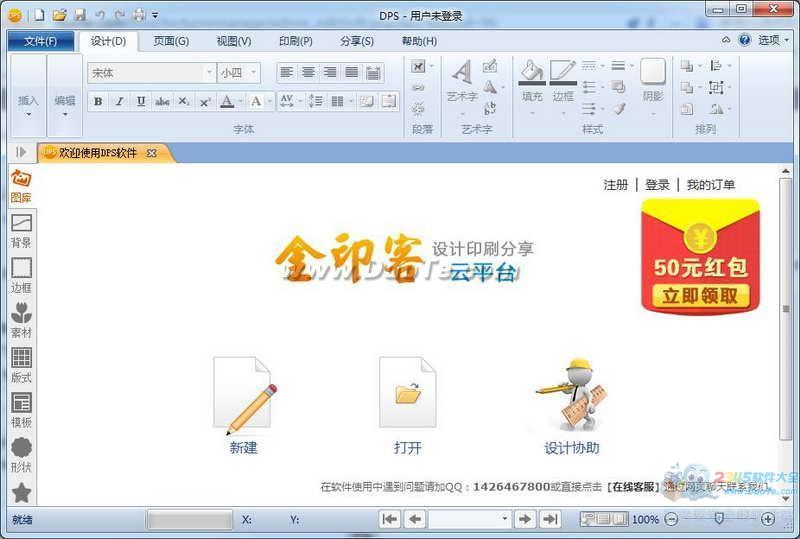The width and height of the screenshot is (800, 539).
Task: Open the 宋体 font name dropdown
Action: pos(209,72)
